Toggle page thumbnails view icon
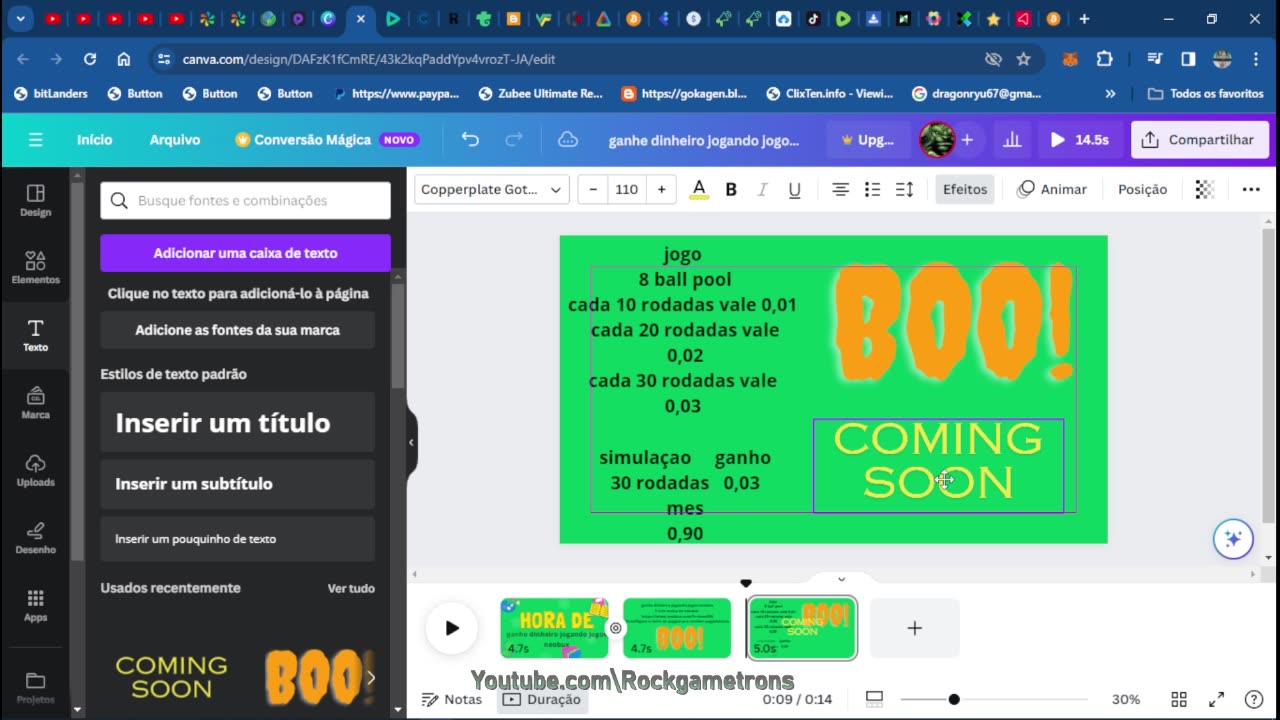Screen dimensions: 1280x720 pos(874,699)
